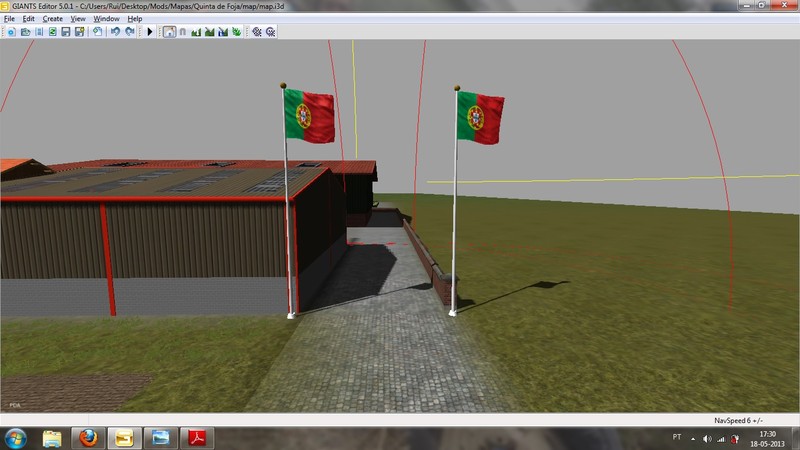Click the PT language indicator
The width and height of the screenshot is (800, 450).
tap(677, 437)
